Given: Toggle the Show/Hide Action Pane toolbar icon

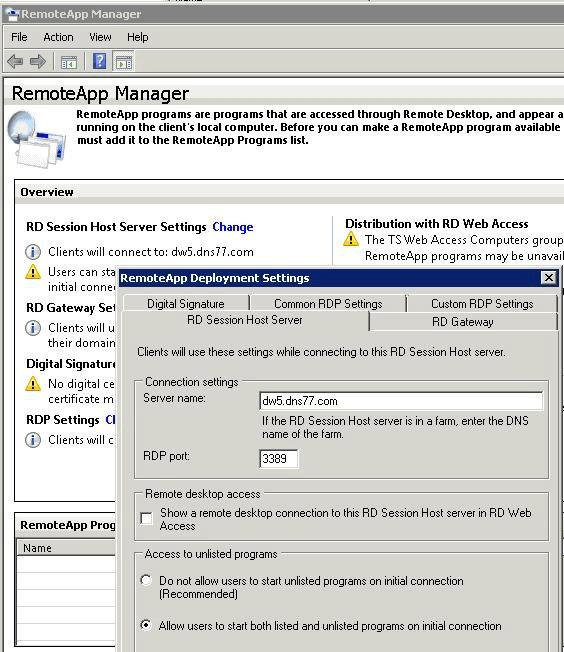Looking at the screenshot, I should point(124,62).
